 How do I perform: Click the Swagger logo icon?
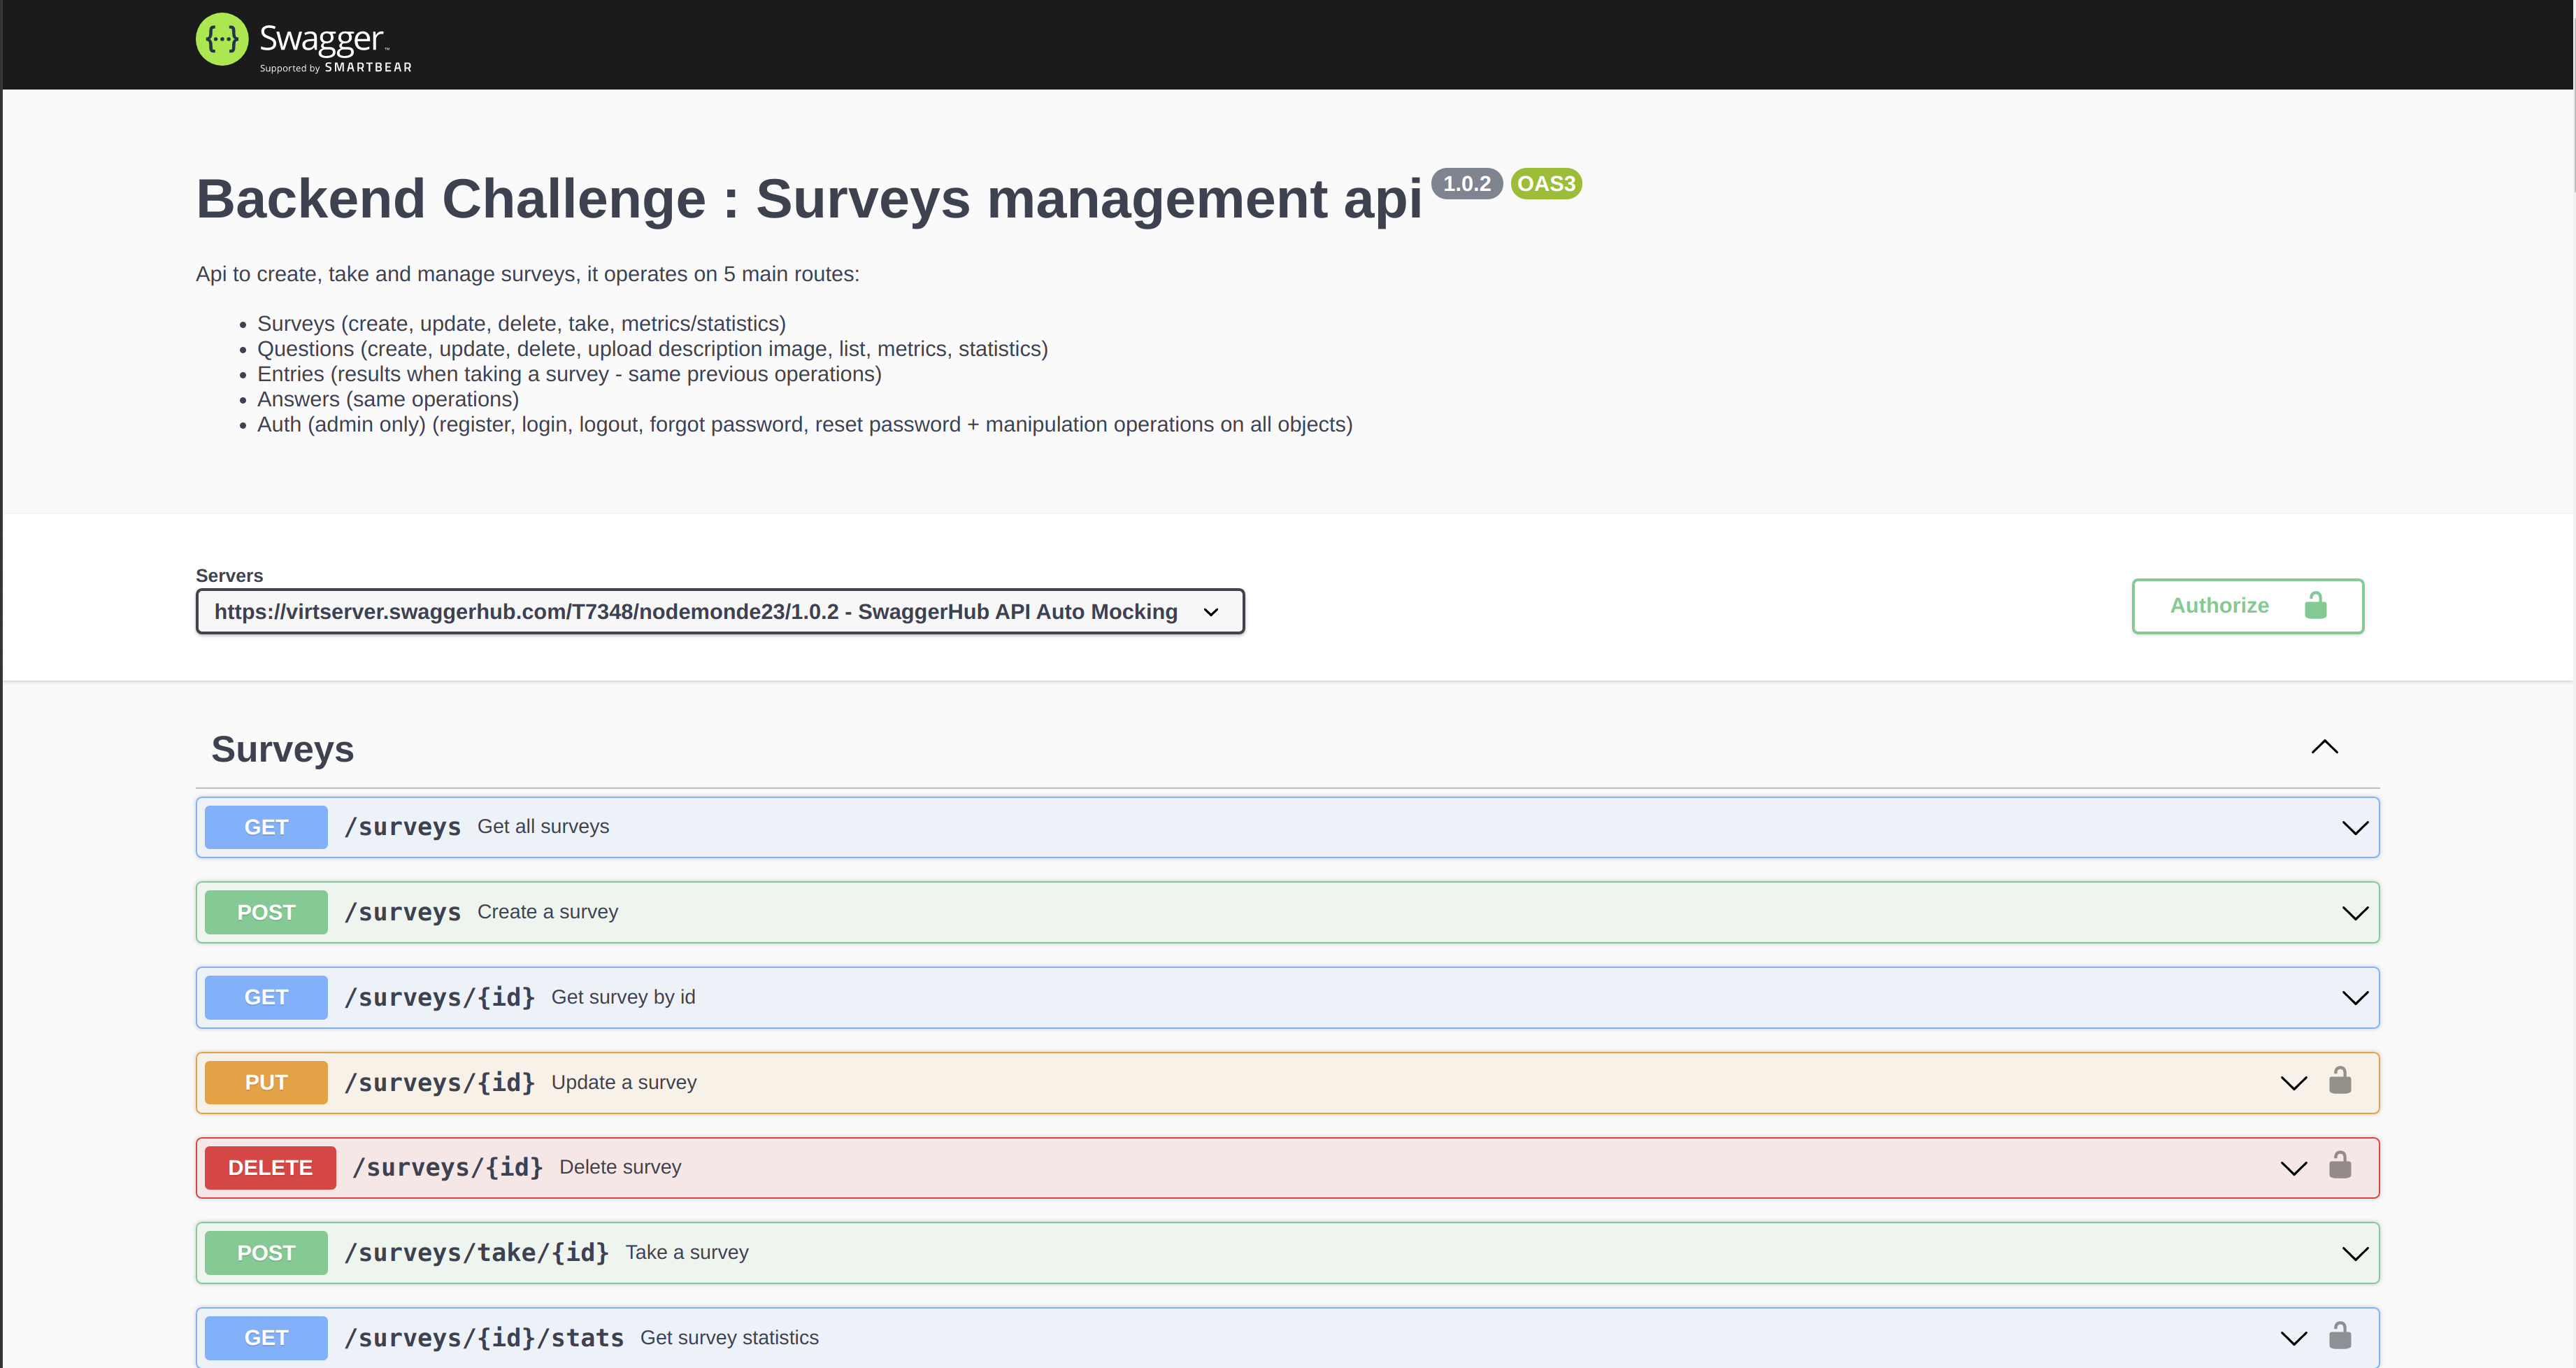[x=222, y=40]
